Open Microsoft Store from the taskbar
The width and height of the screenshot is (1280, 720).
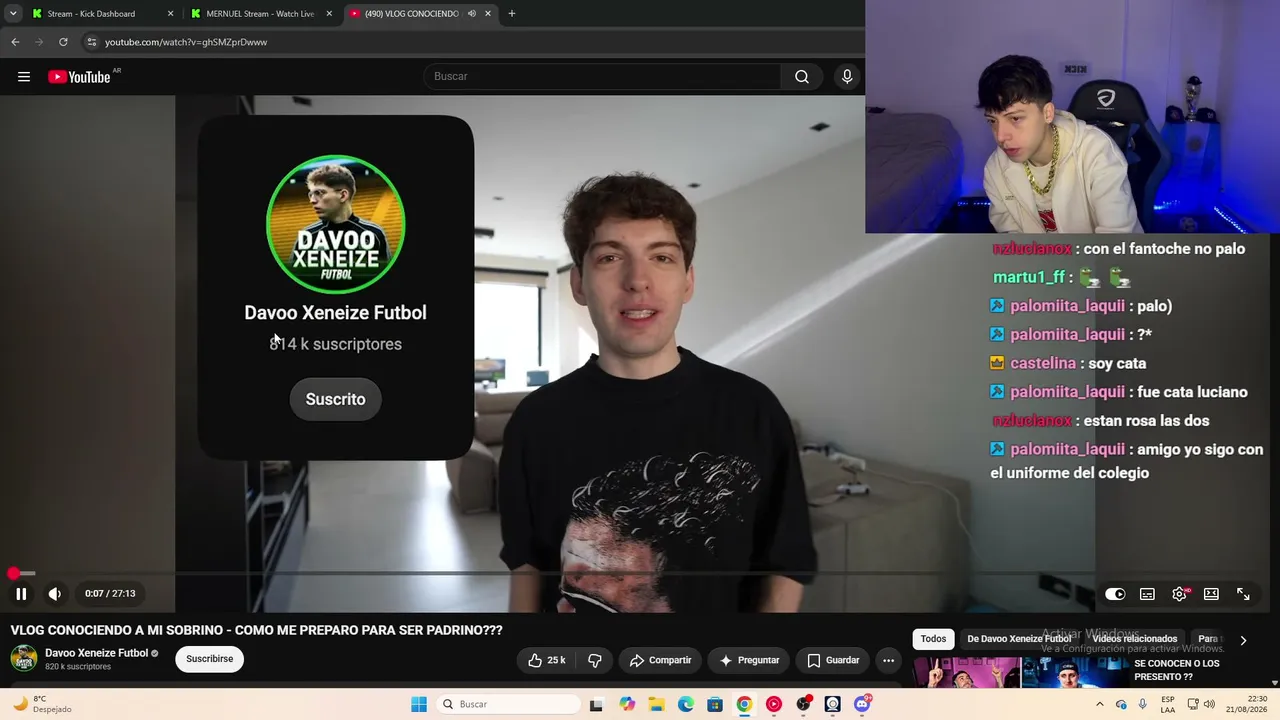point(715,704)
